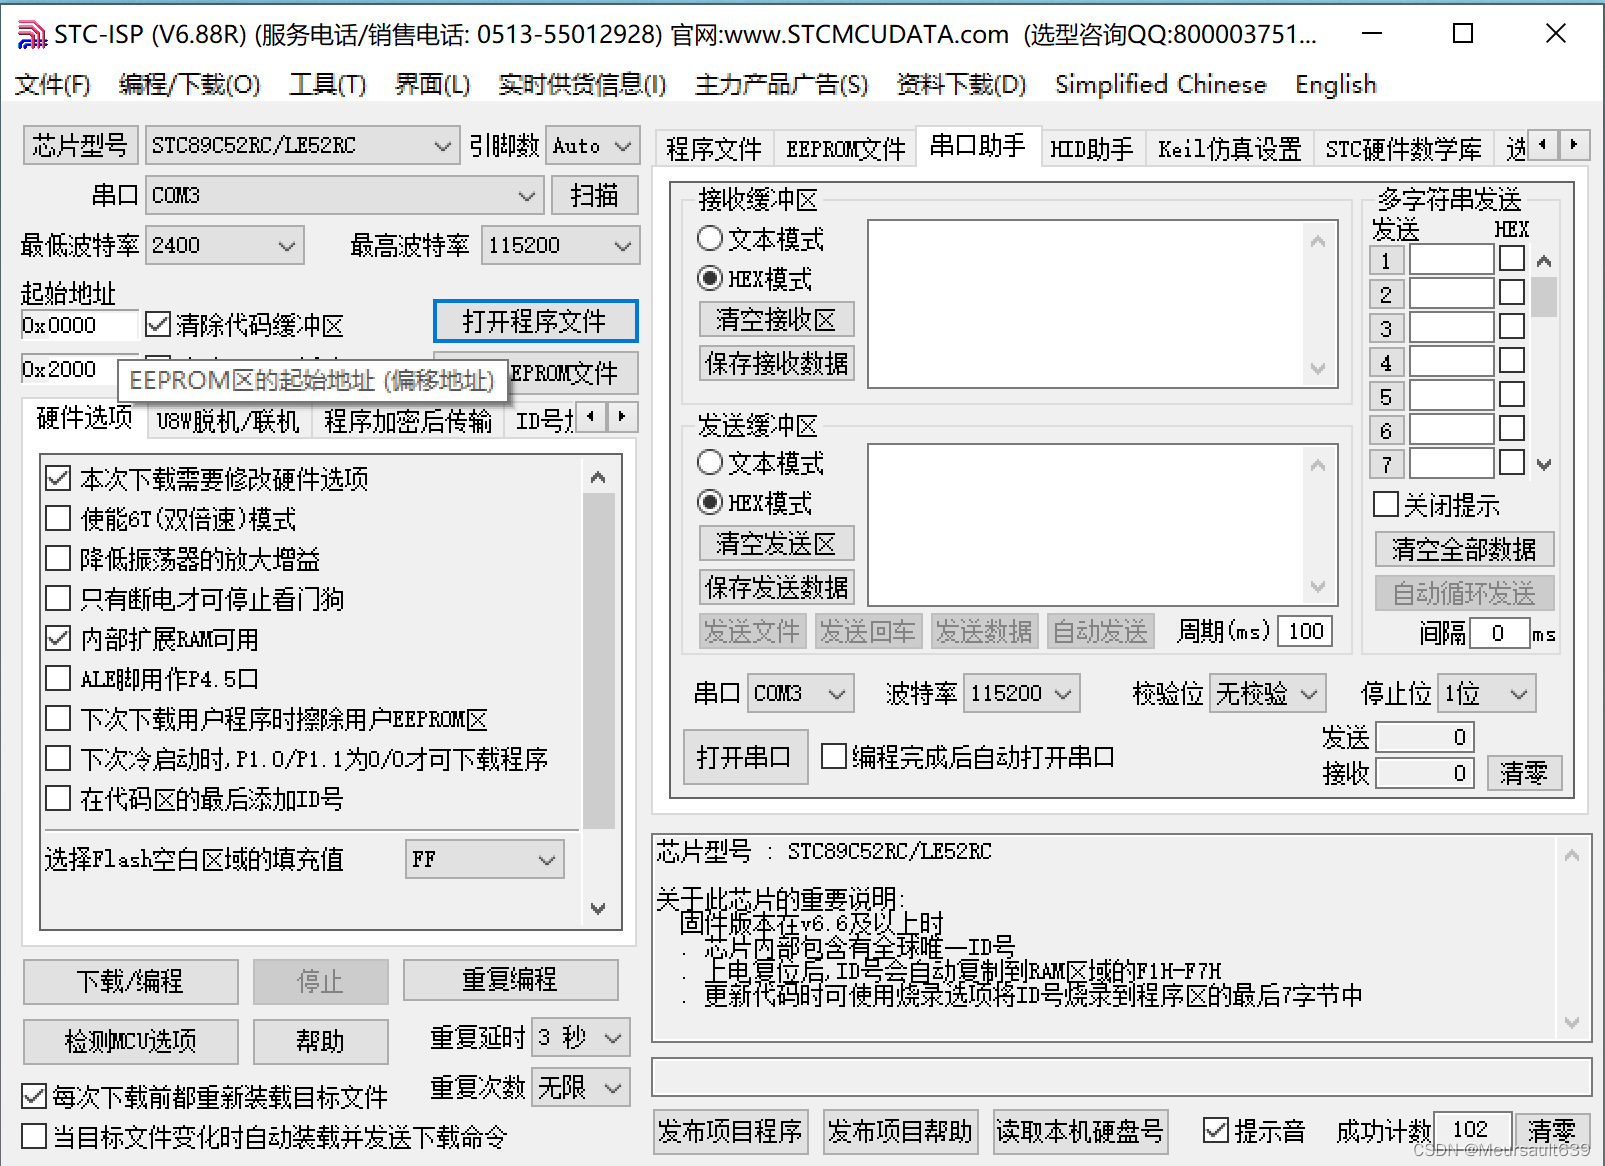1605x1166 pixels.
Task: Click the 重复编程 button
Action: [510, 979]
